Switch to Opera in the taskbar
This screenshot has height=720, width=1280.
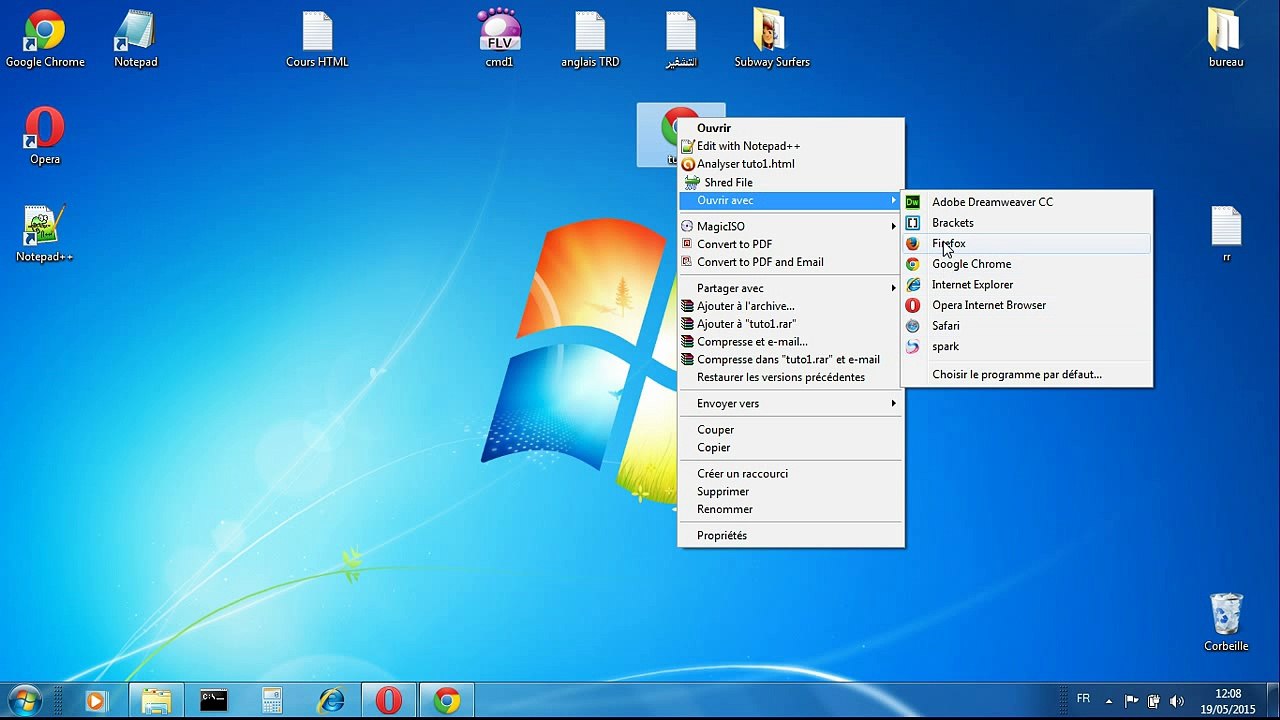tap(389, 701)
